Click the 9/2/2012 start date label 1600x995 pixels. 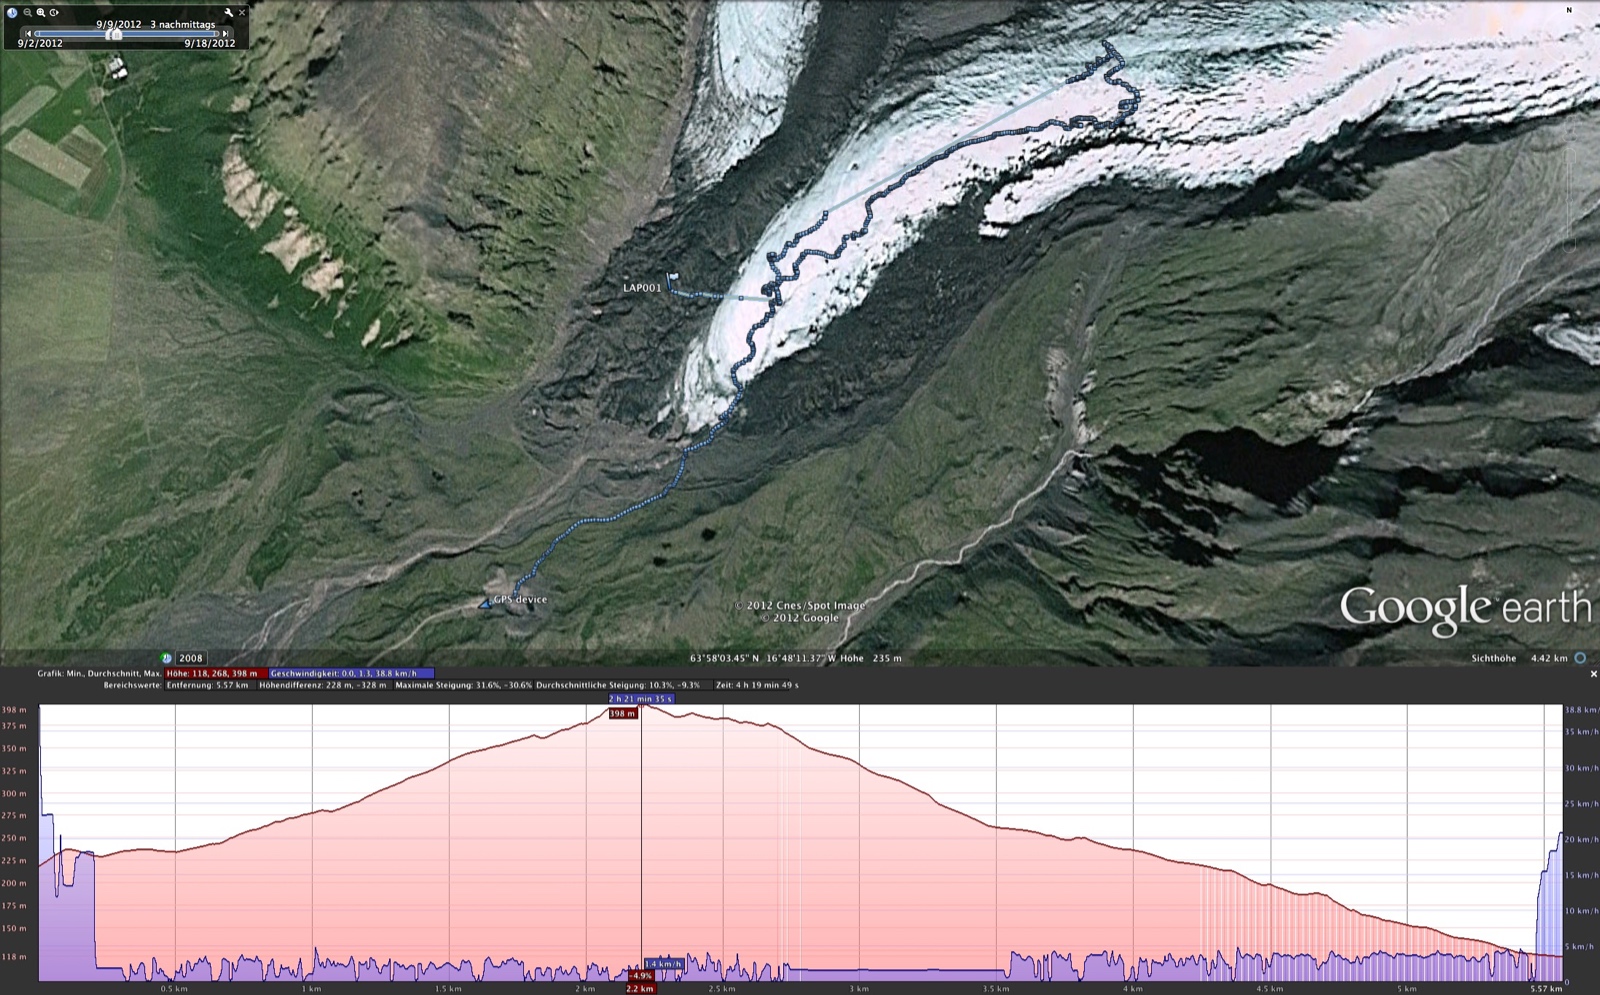pos(39,43)
